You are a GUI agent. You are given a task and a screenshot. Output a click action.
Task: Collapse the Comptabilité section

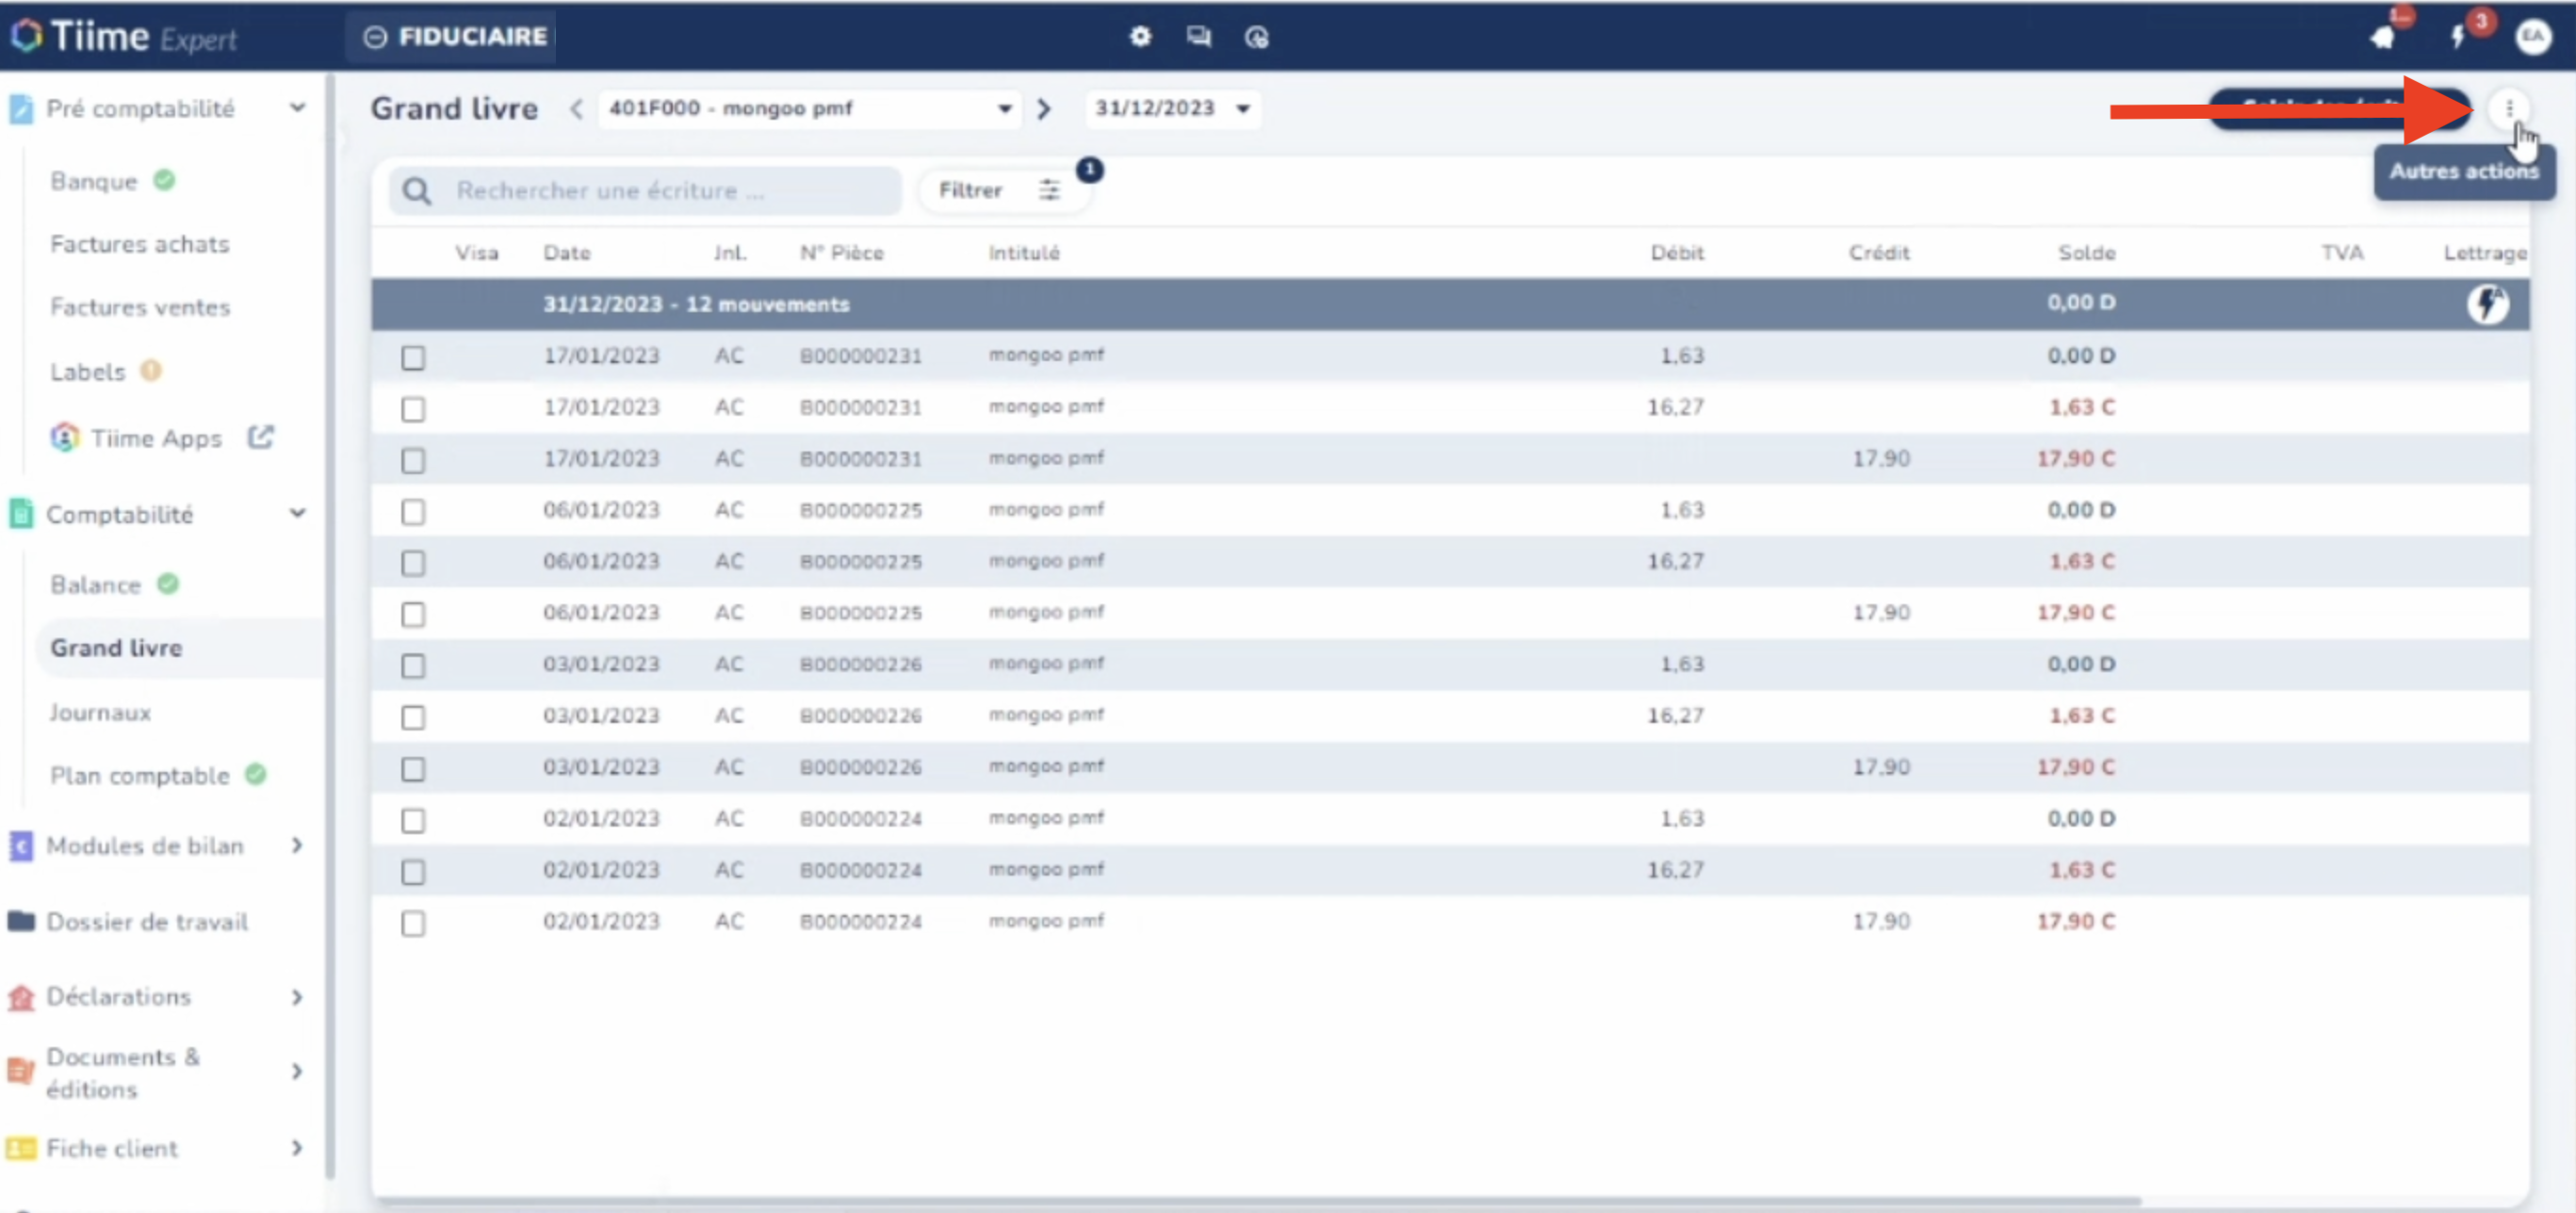(297, 513)
